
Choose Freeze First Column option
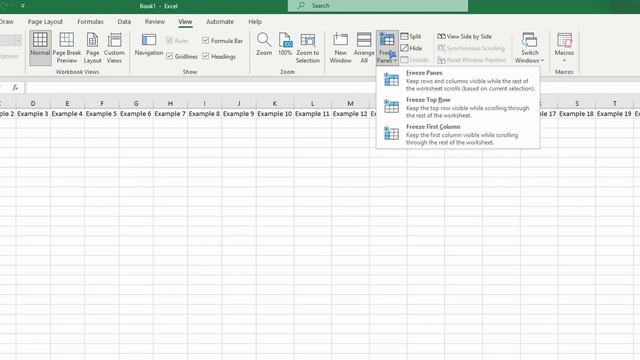(458, 134)
